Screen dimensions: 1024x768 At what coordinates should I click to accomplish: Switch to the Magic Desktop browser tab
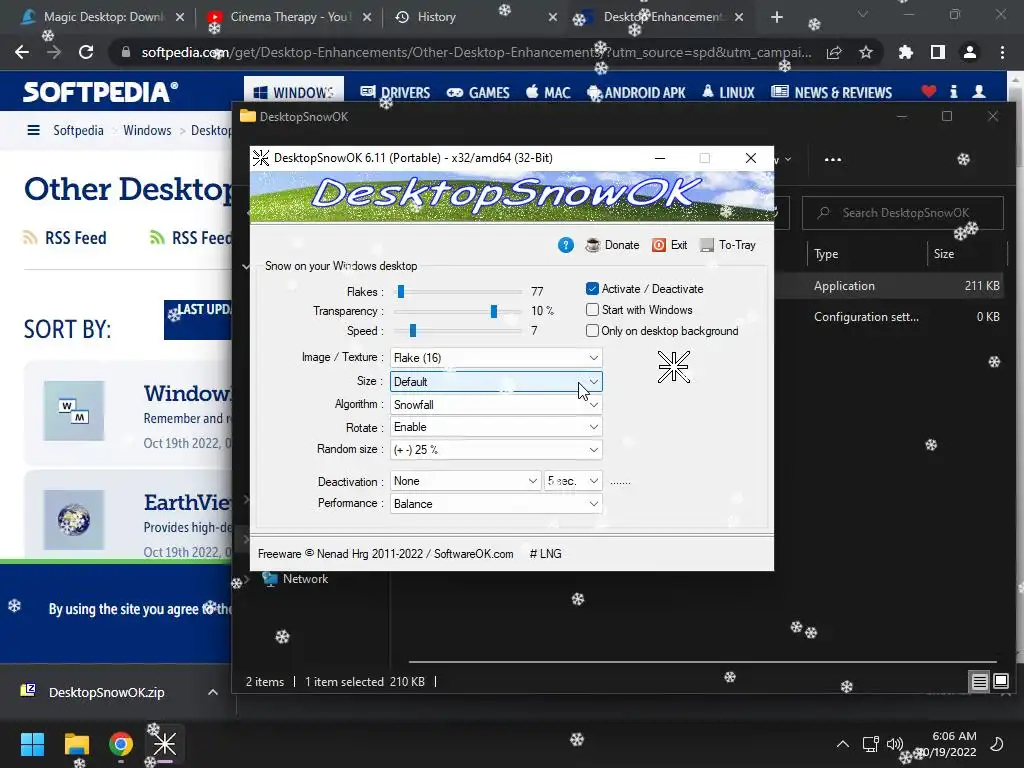[103, 17]
